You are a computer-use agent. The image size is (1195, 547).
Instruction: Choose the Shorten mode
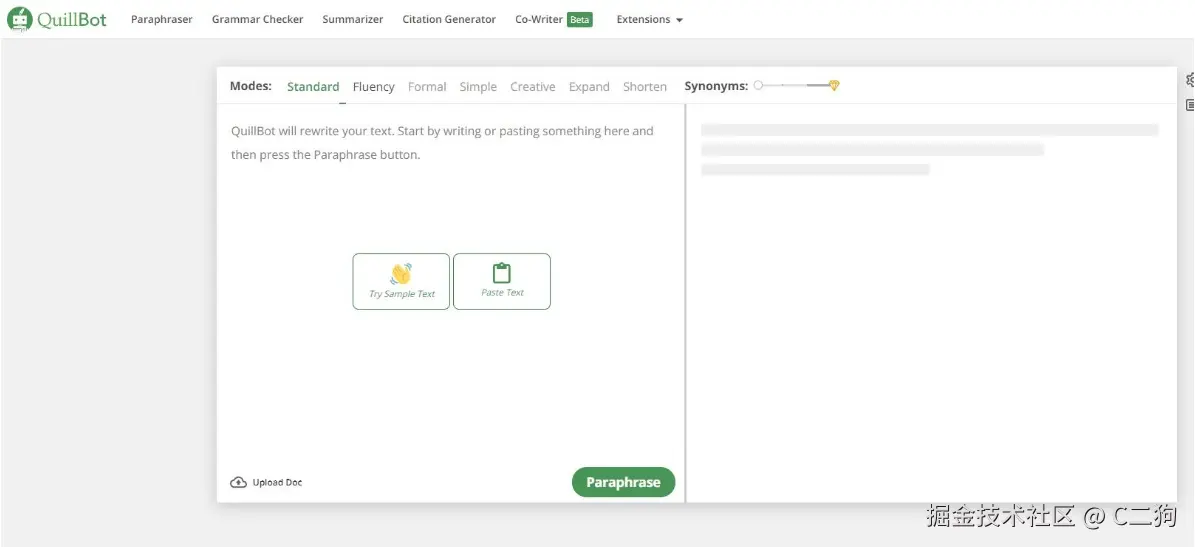click(645, 86)
